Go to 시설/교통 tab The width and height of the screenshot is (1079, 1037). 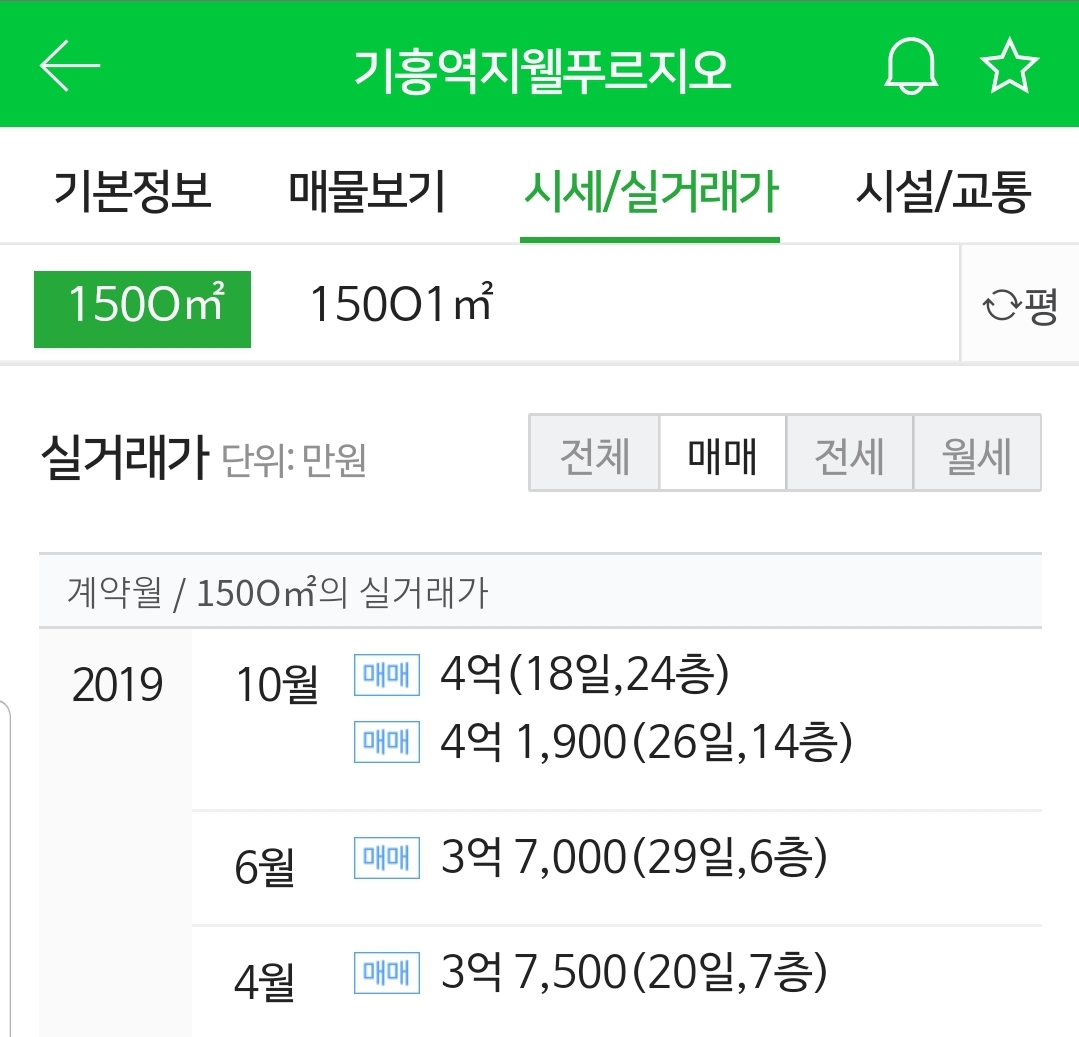coord(943,191)
